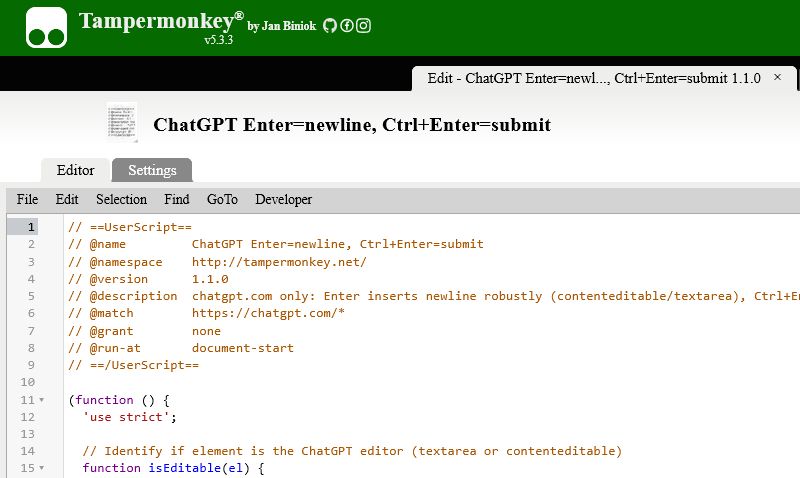This screenshot has height=478, width=800.
Task: Click the @grant value 'none'
Action: (x=206, y=331)
